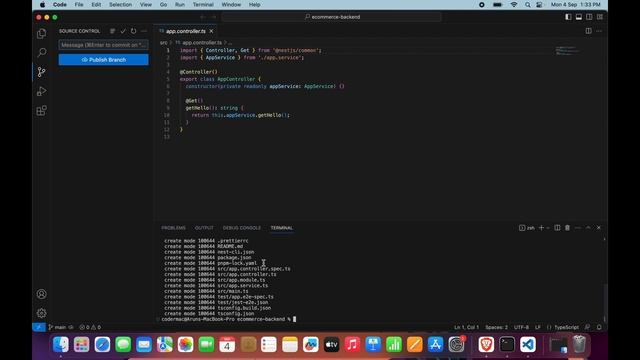Change end of line sequence LF

pos(538,327)
